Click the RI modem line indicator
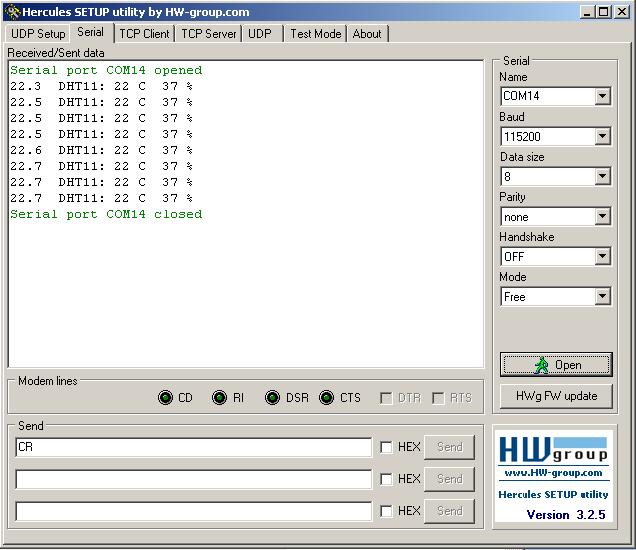This screenshot has width=636, height=550. (219, 397)
